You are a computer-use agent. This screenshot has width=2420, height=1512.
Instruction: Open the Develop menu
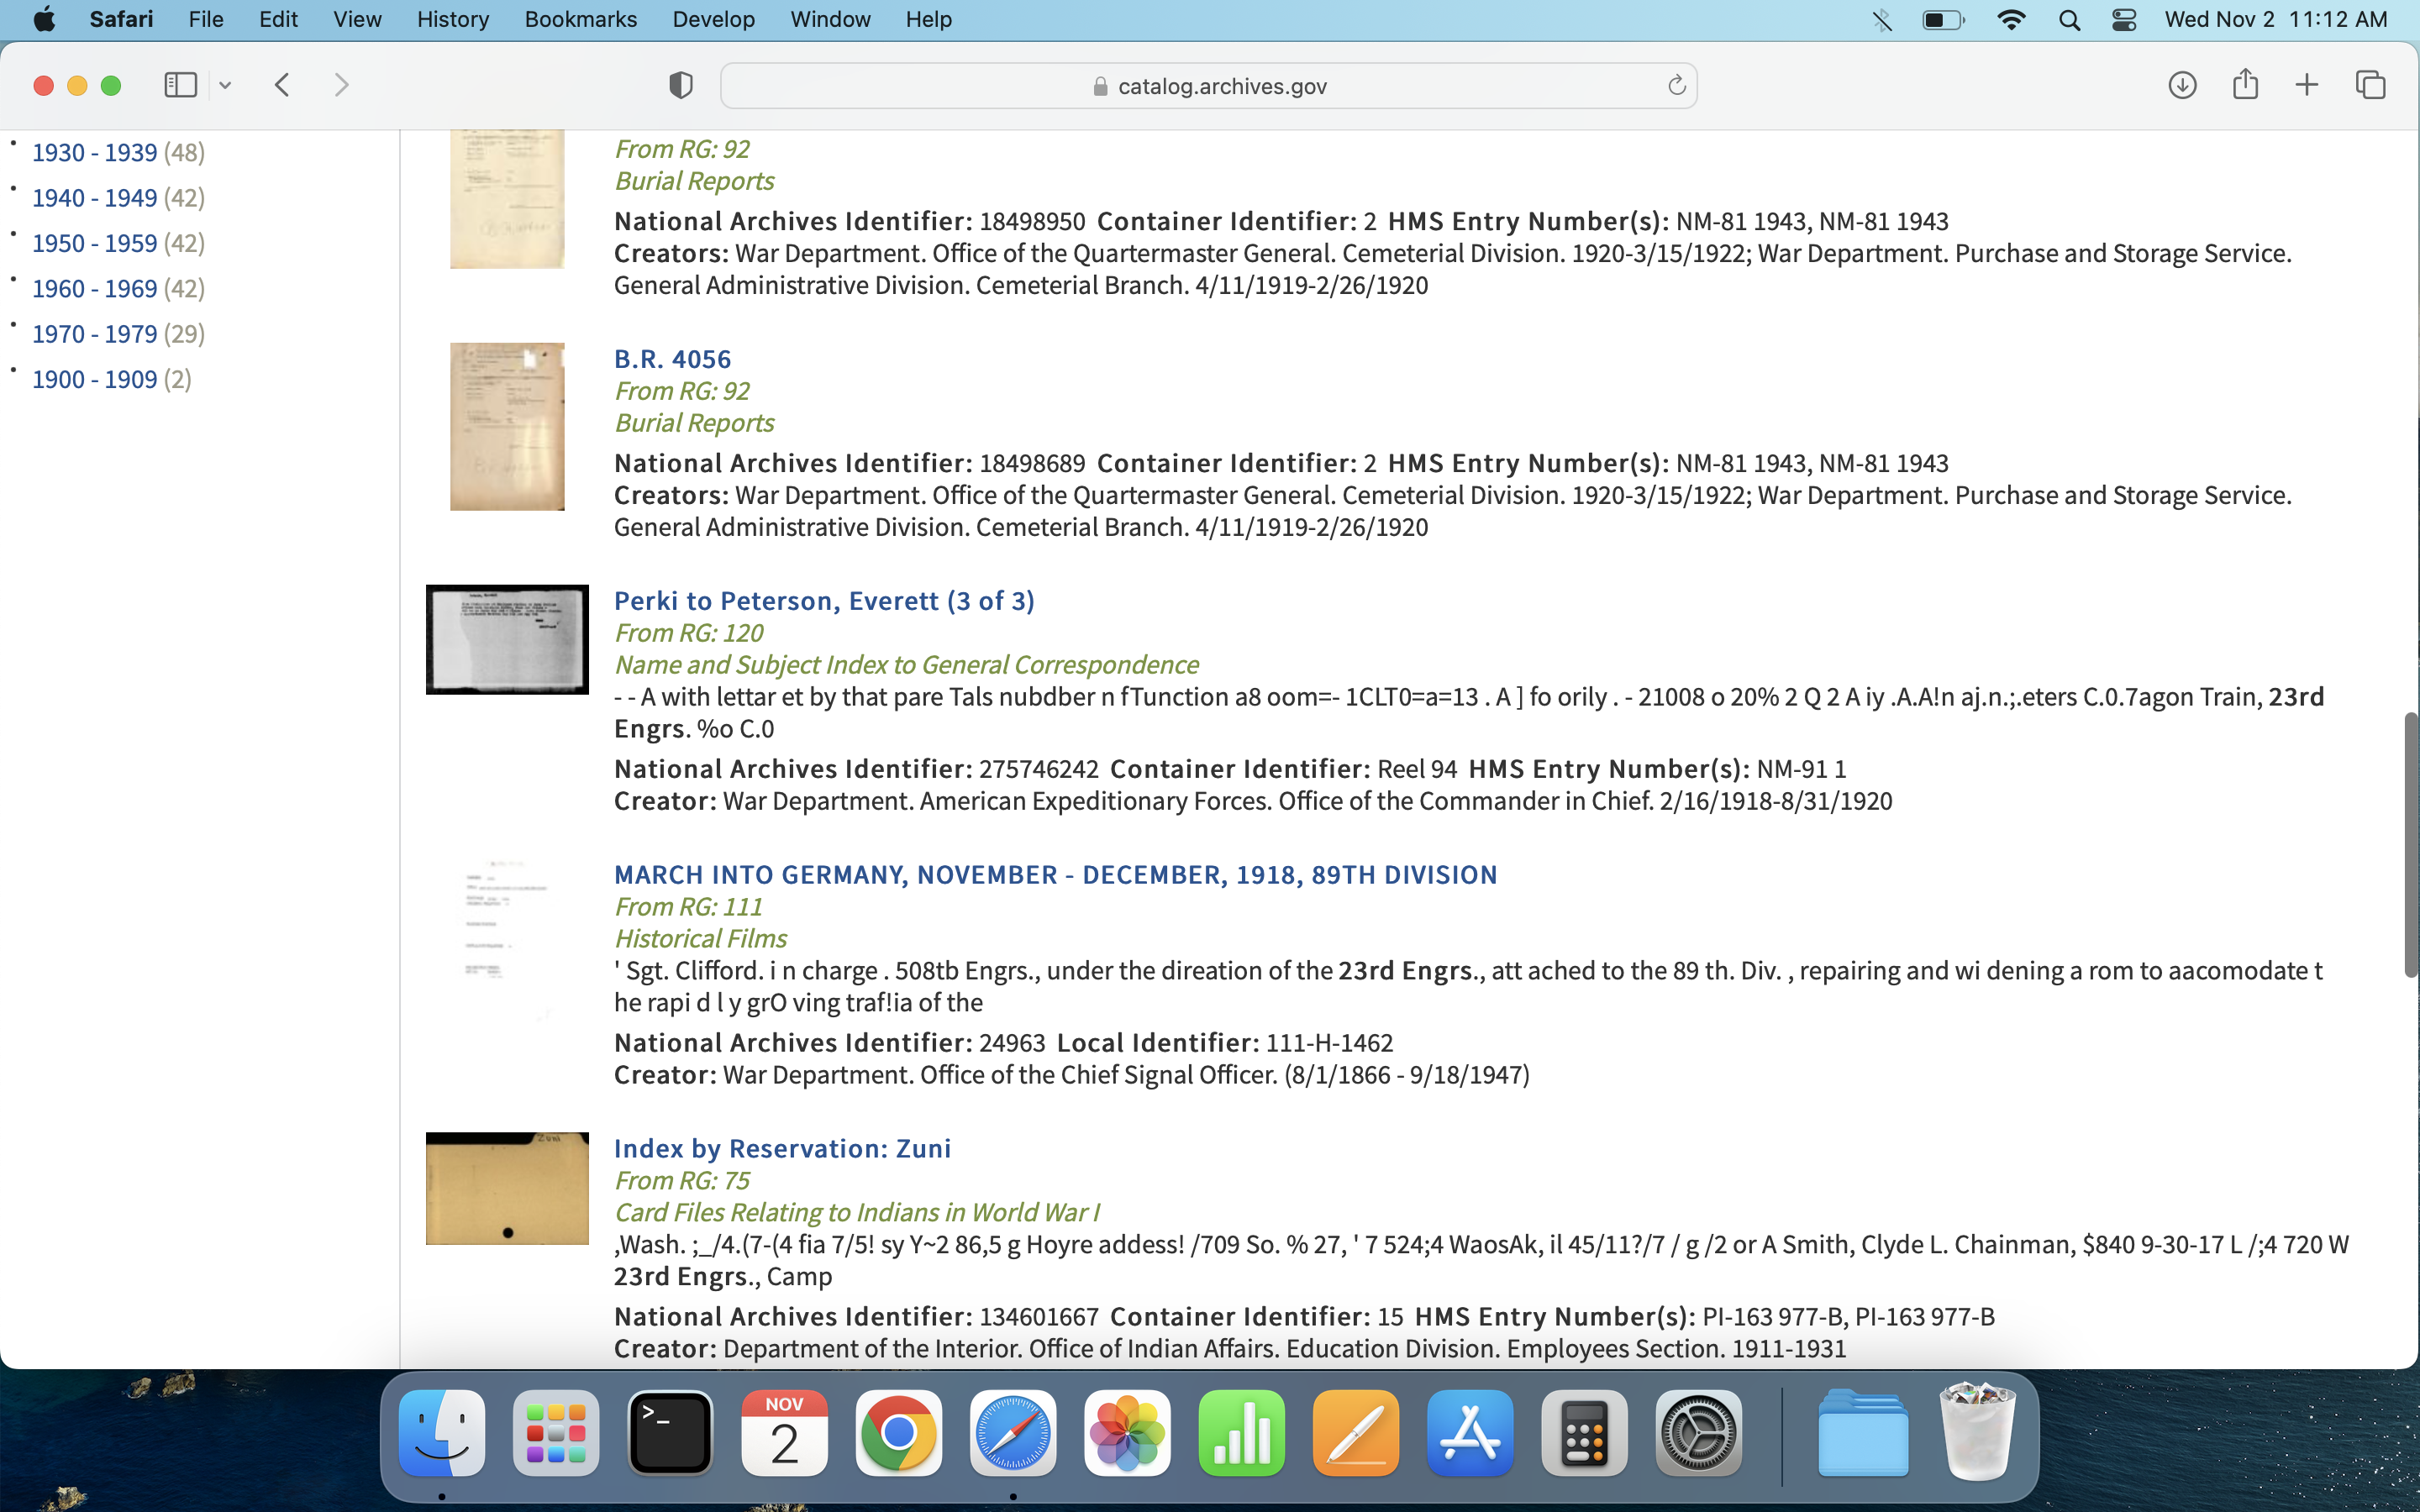pos(713,19)
